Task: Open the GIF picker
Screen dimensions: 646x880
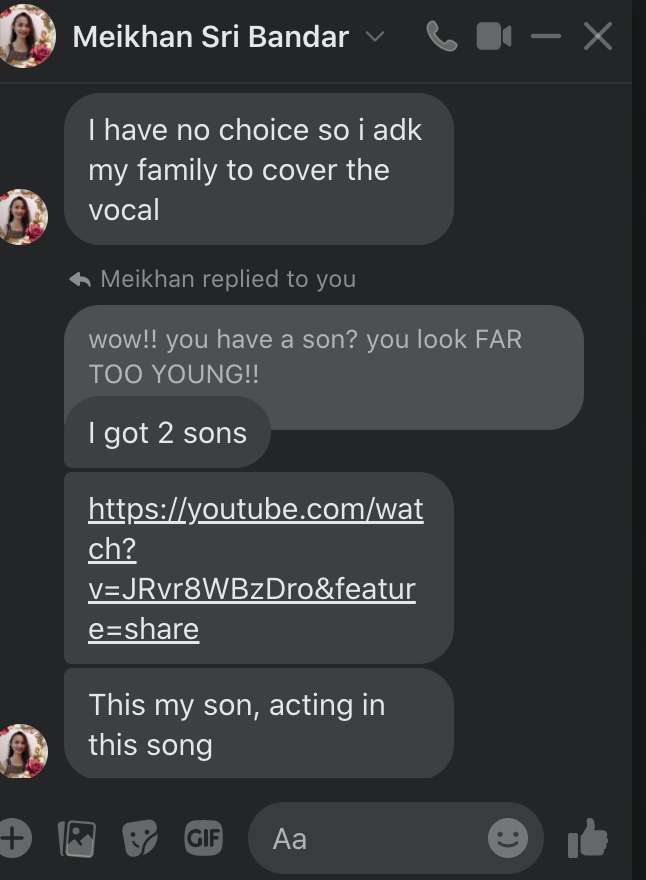Action: [203, 838]
